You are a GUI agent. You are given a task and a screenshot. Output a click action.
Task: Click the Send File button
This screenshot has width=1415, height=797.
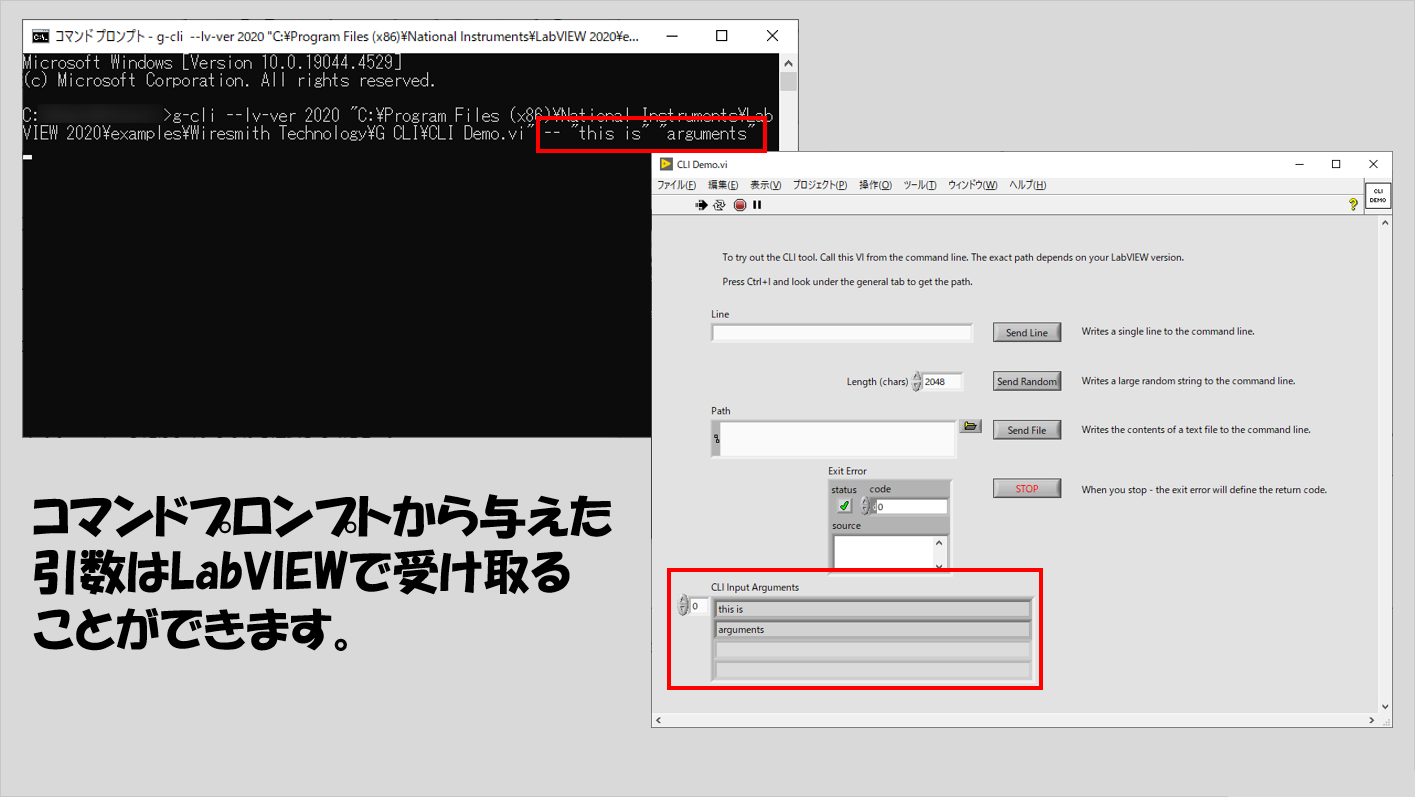[1027, 430]
